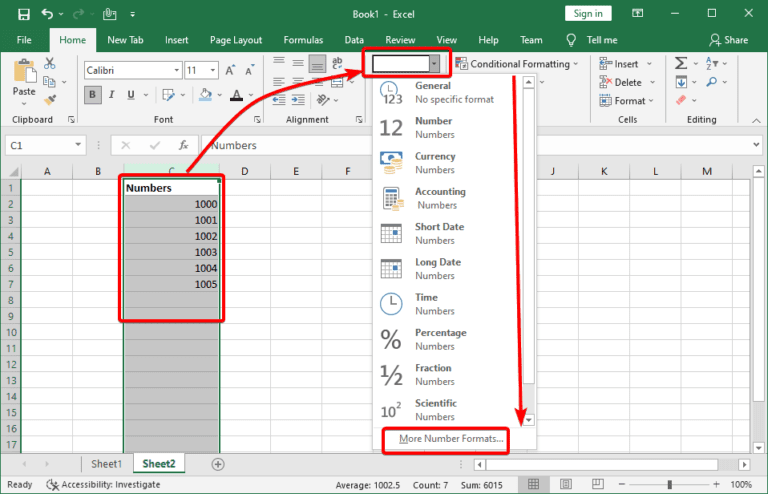Open Ribbon Display Options in title bar
Viewport: 768px width, 494px height.
click(x=638, y=14)
